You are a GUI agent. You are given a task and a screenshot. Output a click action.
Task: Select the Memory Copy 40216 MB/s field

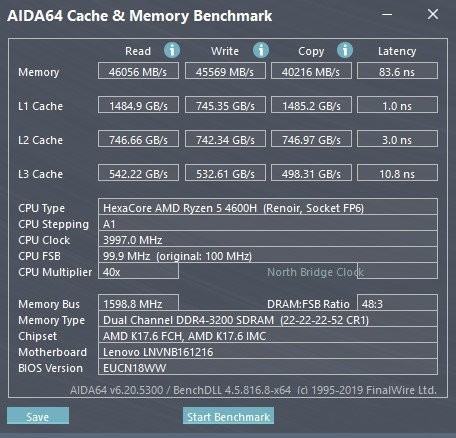point(311,71)
